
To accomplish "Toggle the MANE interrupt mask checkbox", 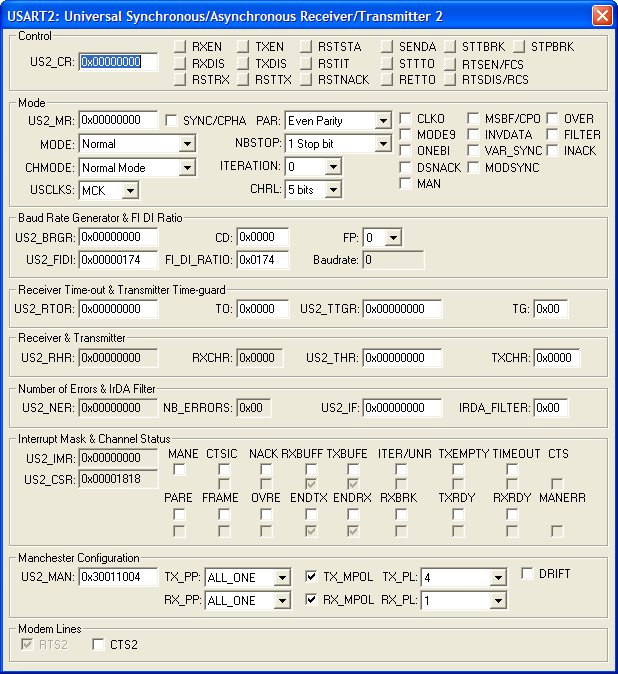I will point(179,469).
